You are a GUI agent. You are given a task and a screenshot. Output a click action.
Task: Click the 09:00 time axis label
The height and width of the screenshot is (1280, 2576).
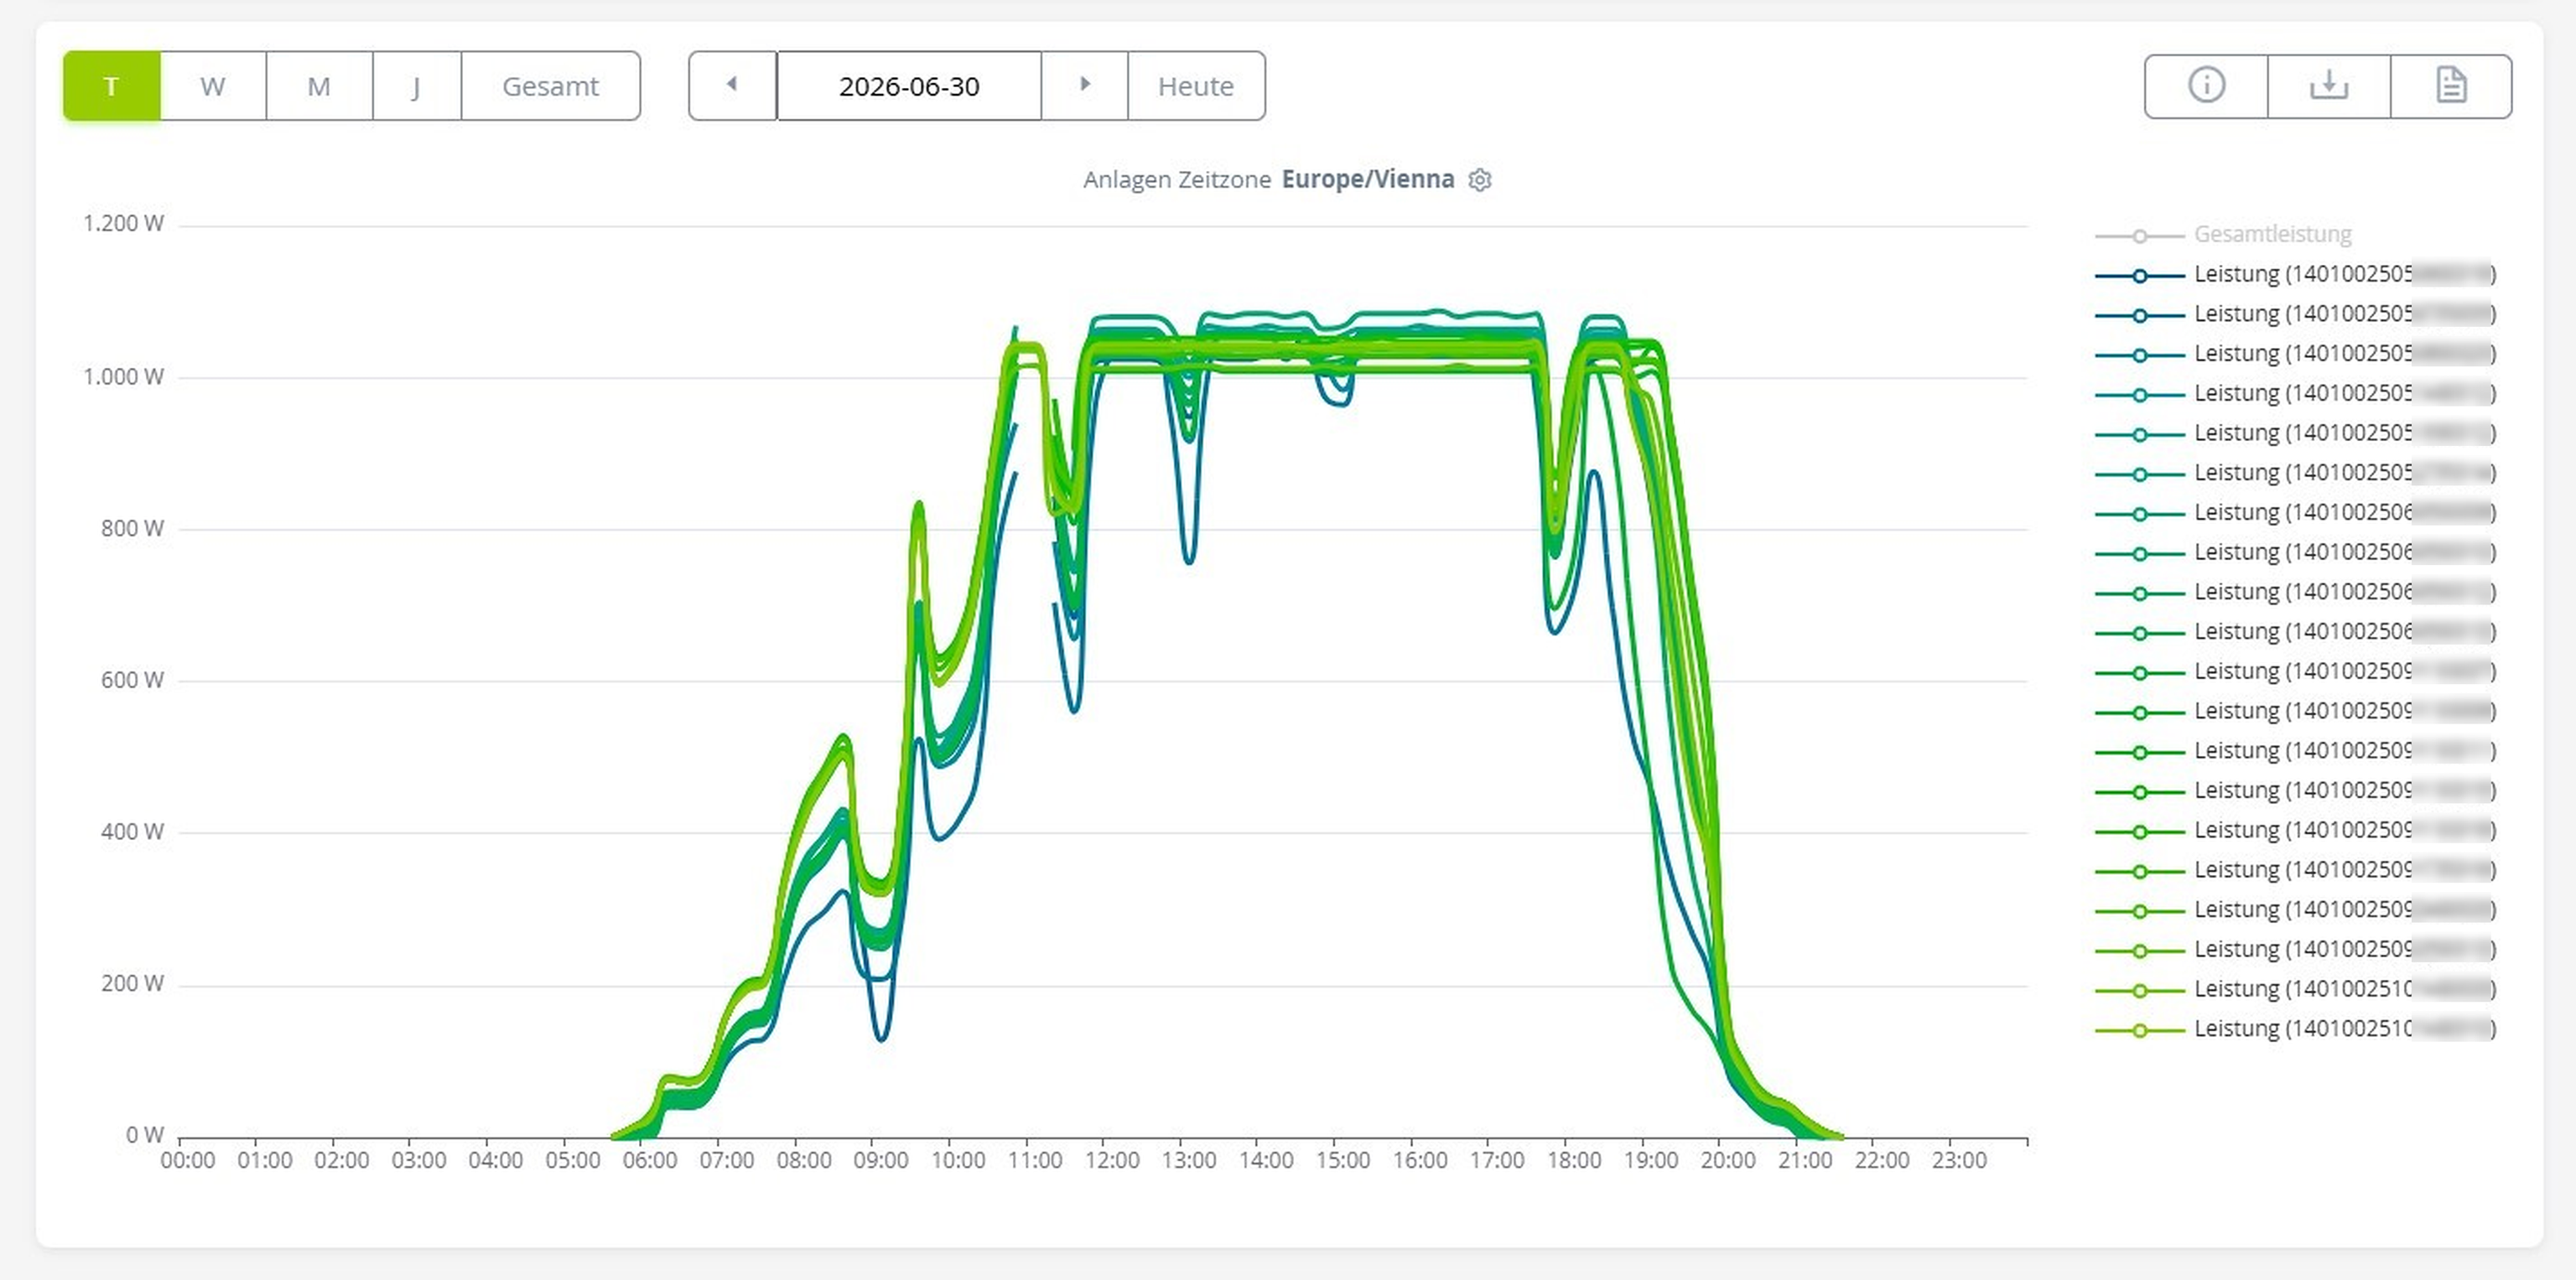pyautogui.click(x=881, y=1161)
